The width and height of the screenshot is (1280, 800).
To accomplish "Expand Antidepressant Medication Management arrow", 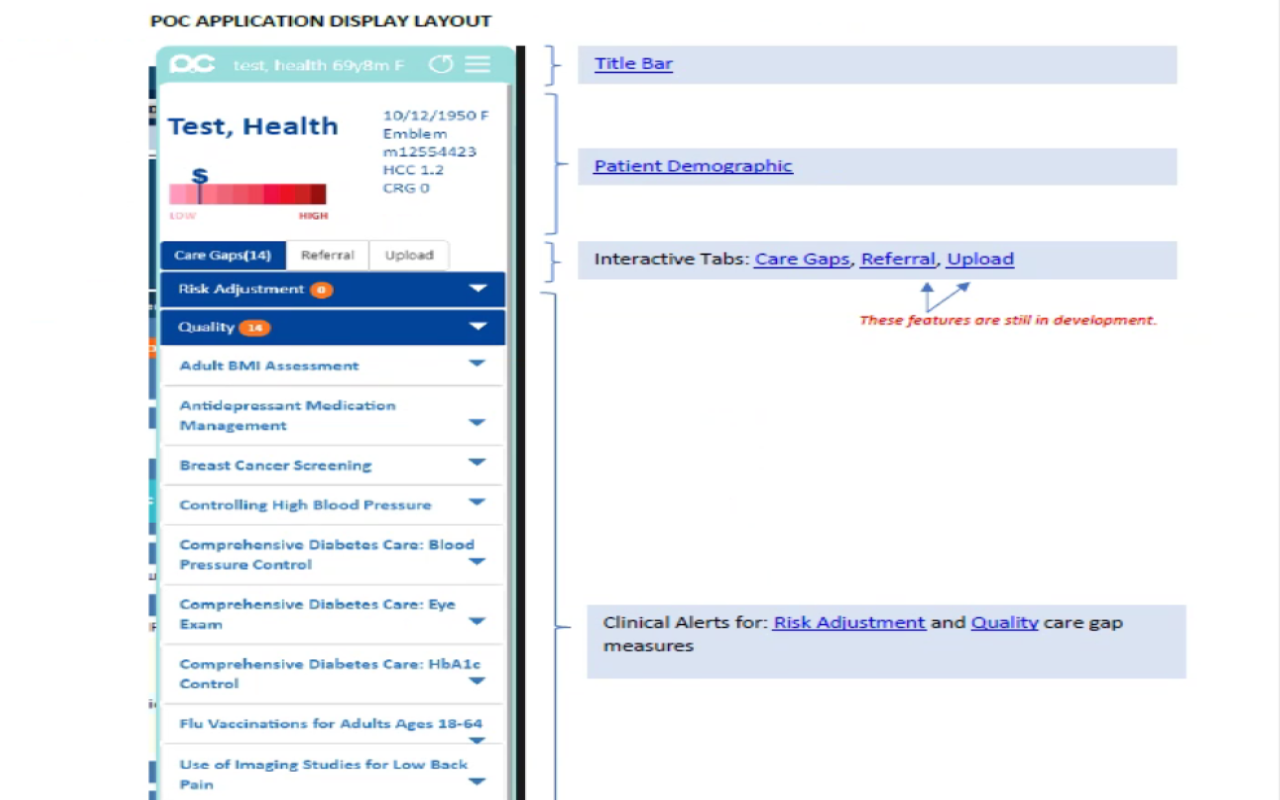I will coord(477,423).
